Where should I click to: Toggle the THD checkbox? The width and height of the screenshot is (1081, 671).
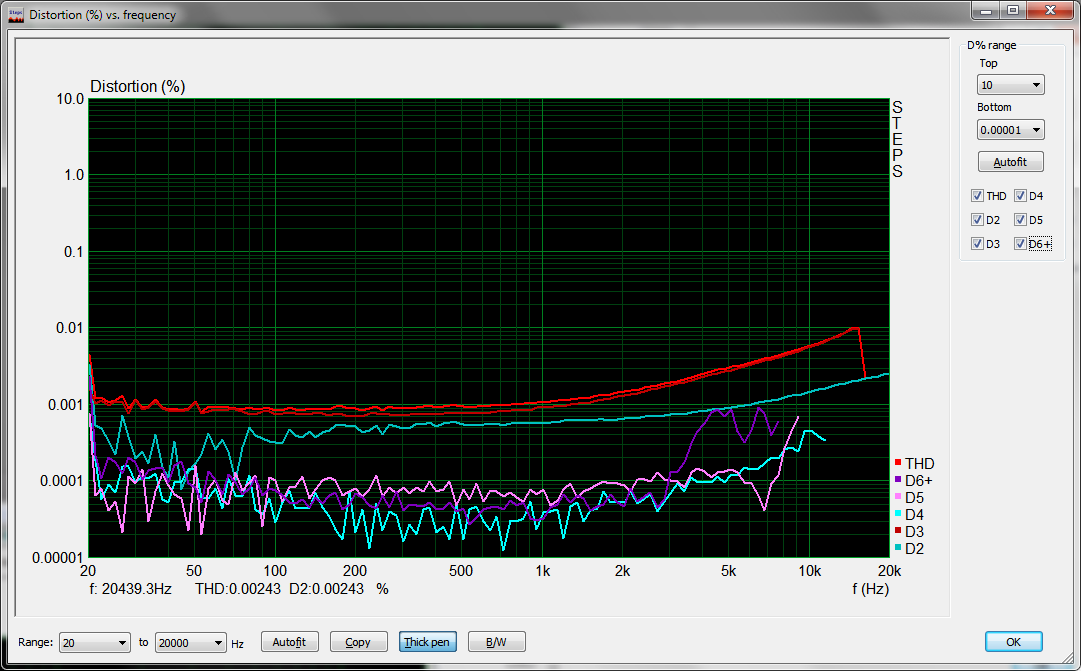977,196
